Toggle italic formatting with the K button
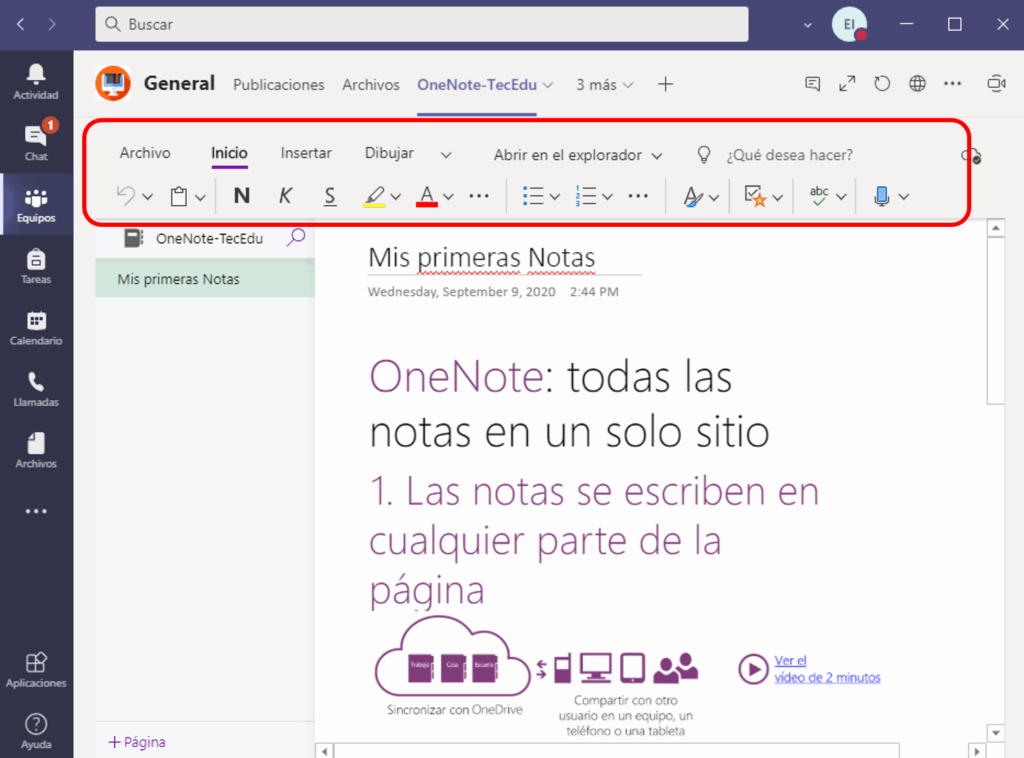Image resolution: width=1024 pixels, height=758 pixels. point(285,196)
